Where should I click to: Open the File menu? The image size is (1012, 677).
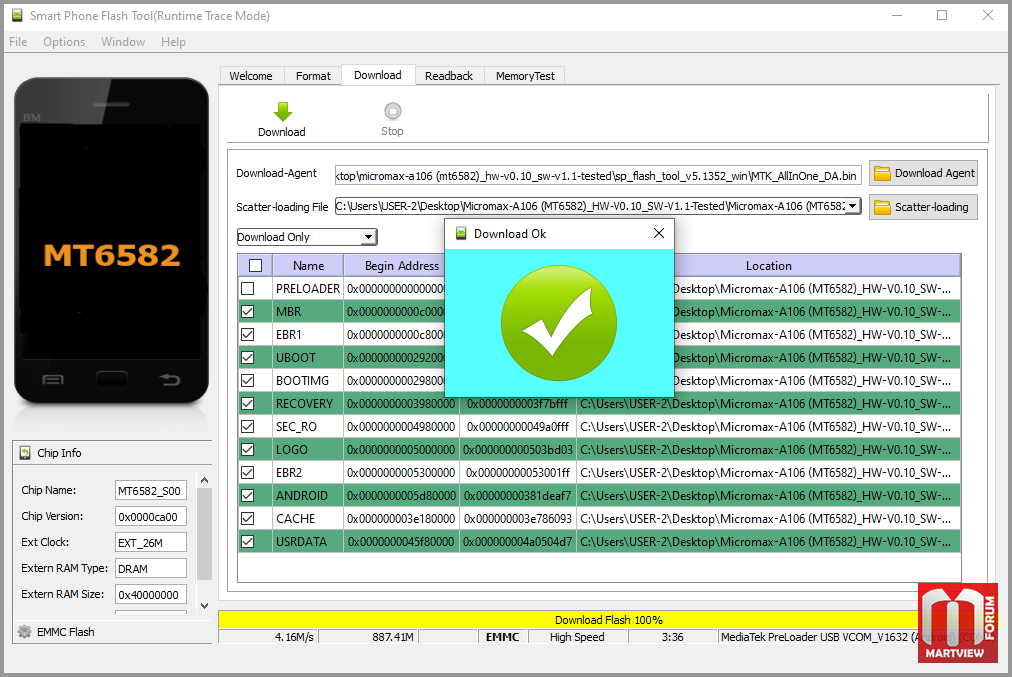point(18,42)
